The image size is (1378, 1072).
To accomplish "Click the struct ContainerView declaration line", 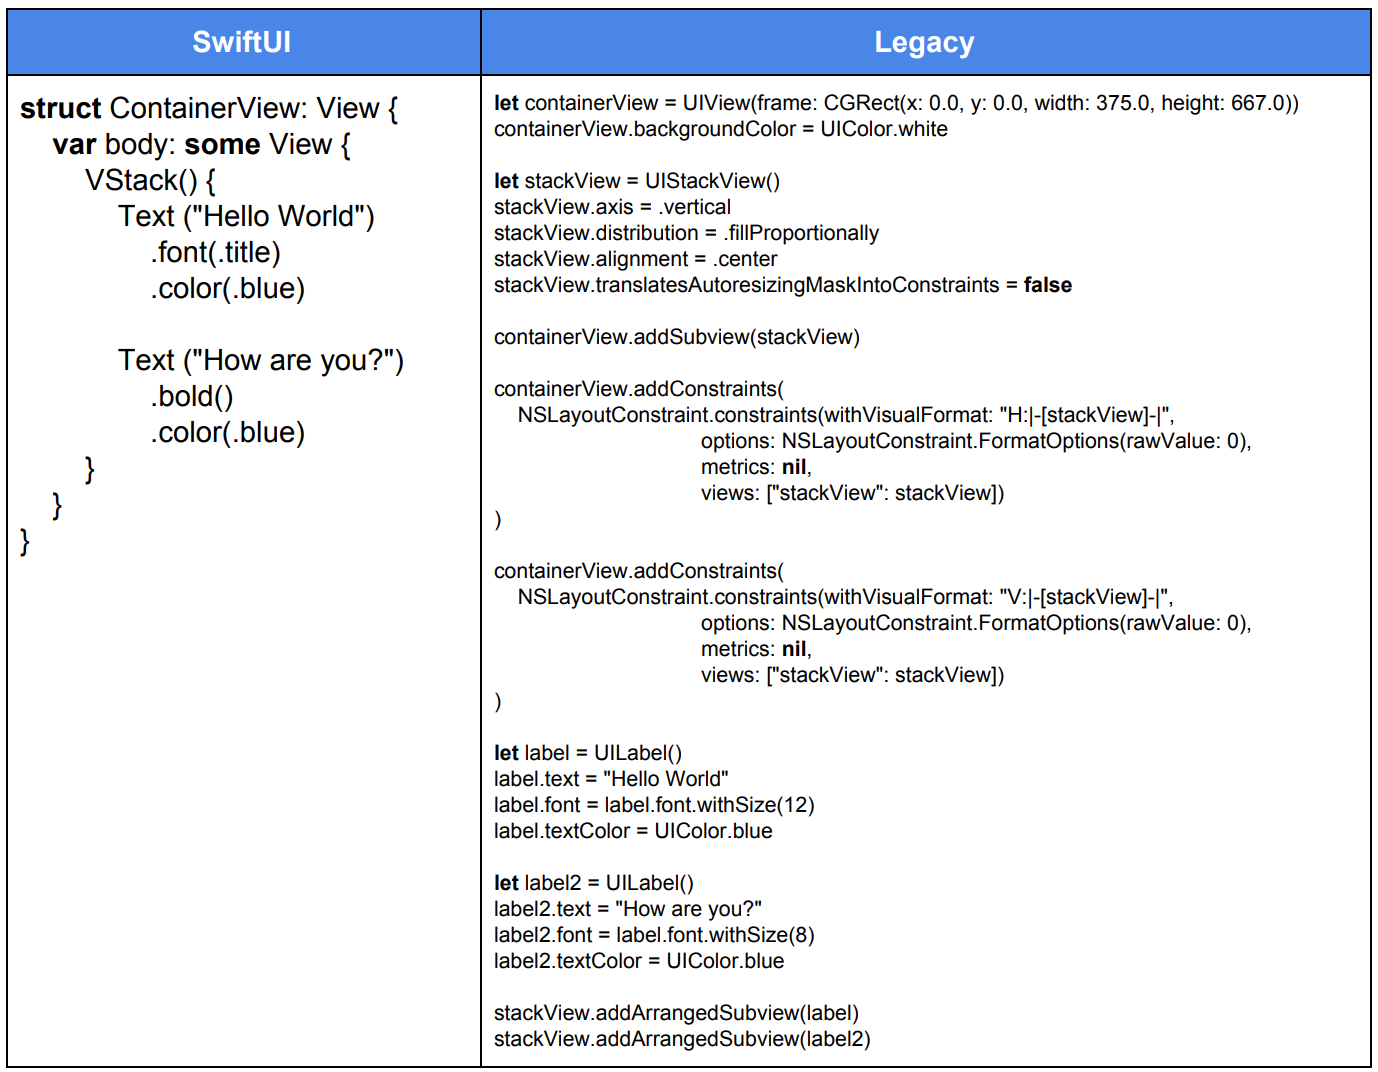I will (208, 108).
